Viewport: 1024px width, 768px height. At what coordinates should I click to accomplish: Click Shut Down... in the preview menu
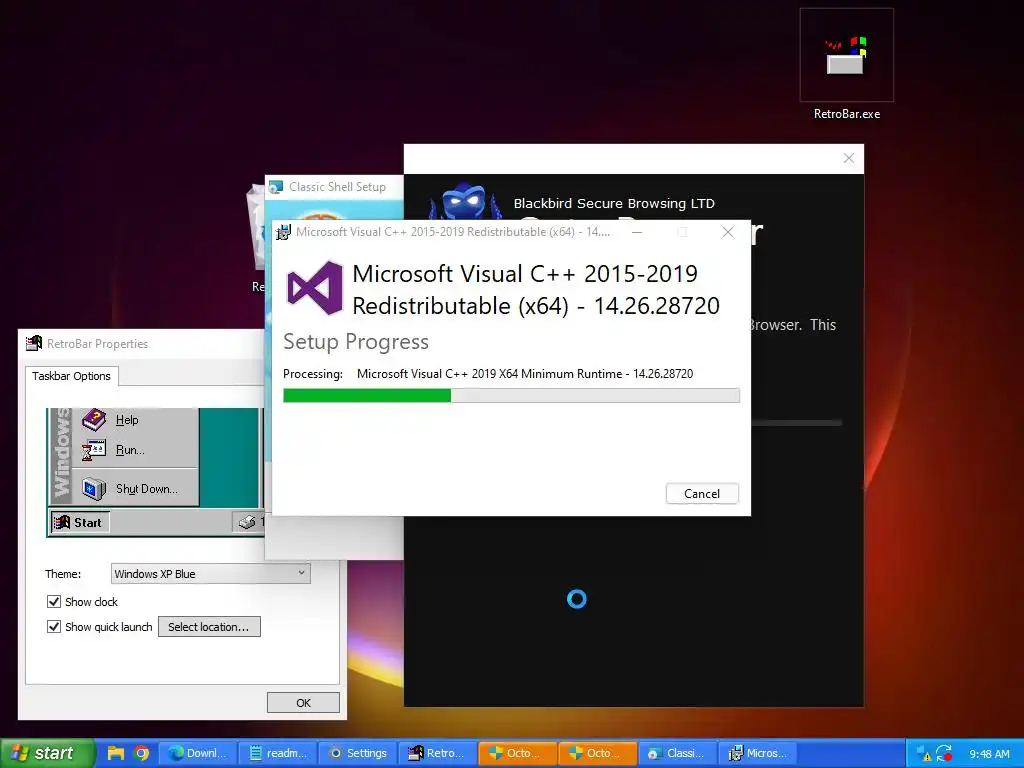146,488
